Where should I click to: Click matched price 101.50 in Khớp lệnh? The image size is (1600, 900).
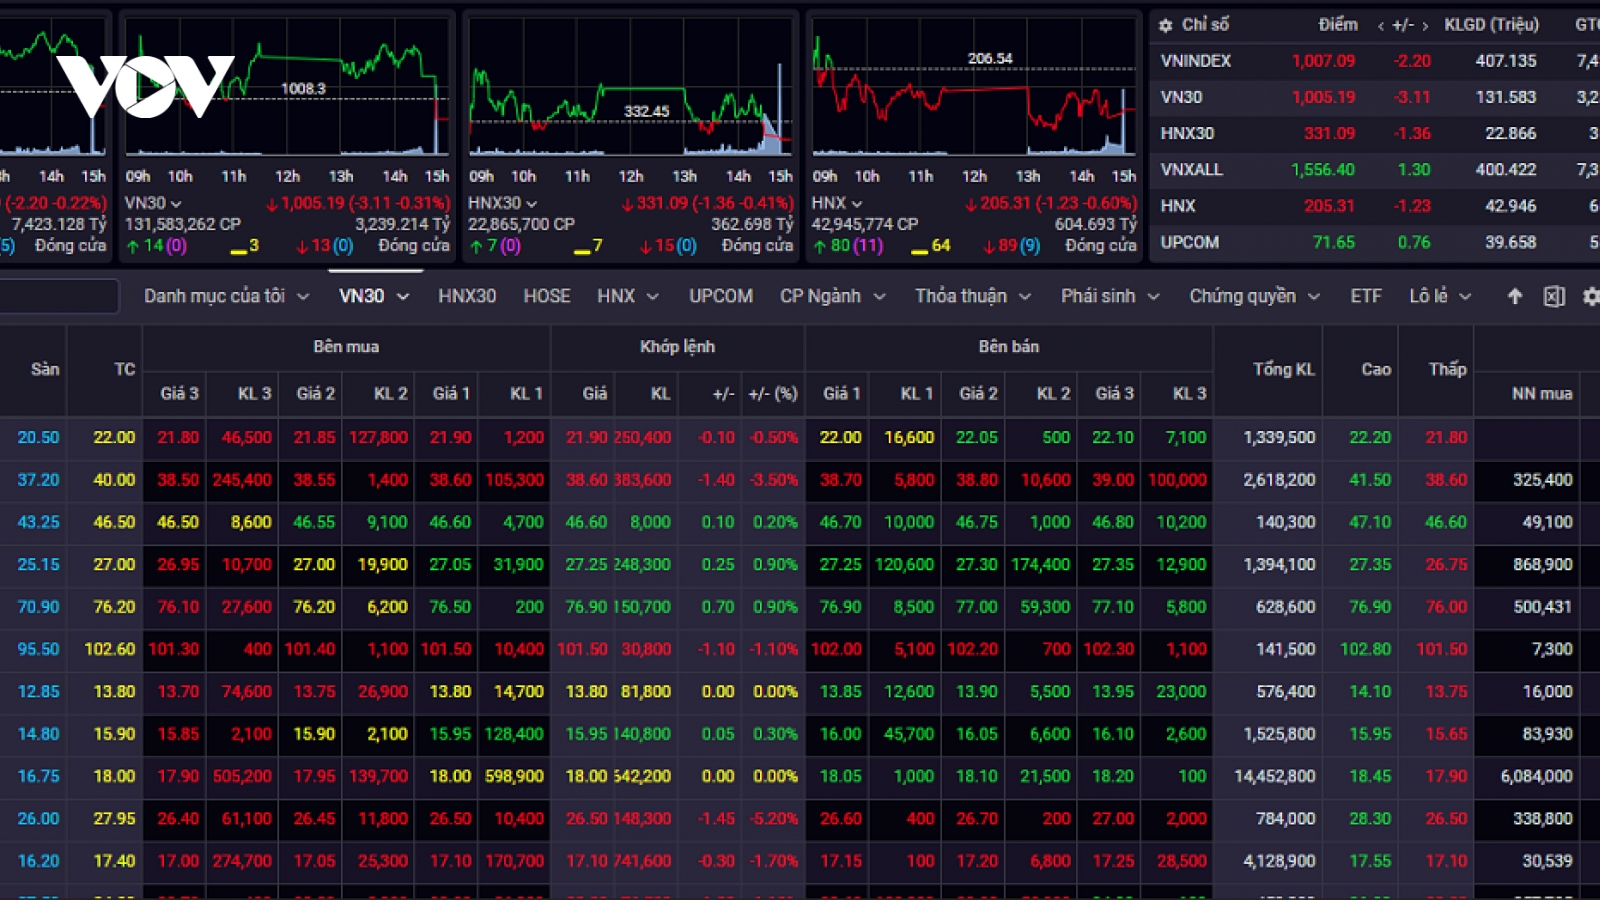(582, 650)
